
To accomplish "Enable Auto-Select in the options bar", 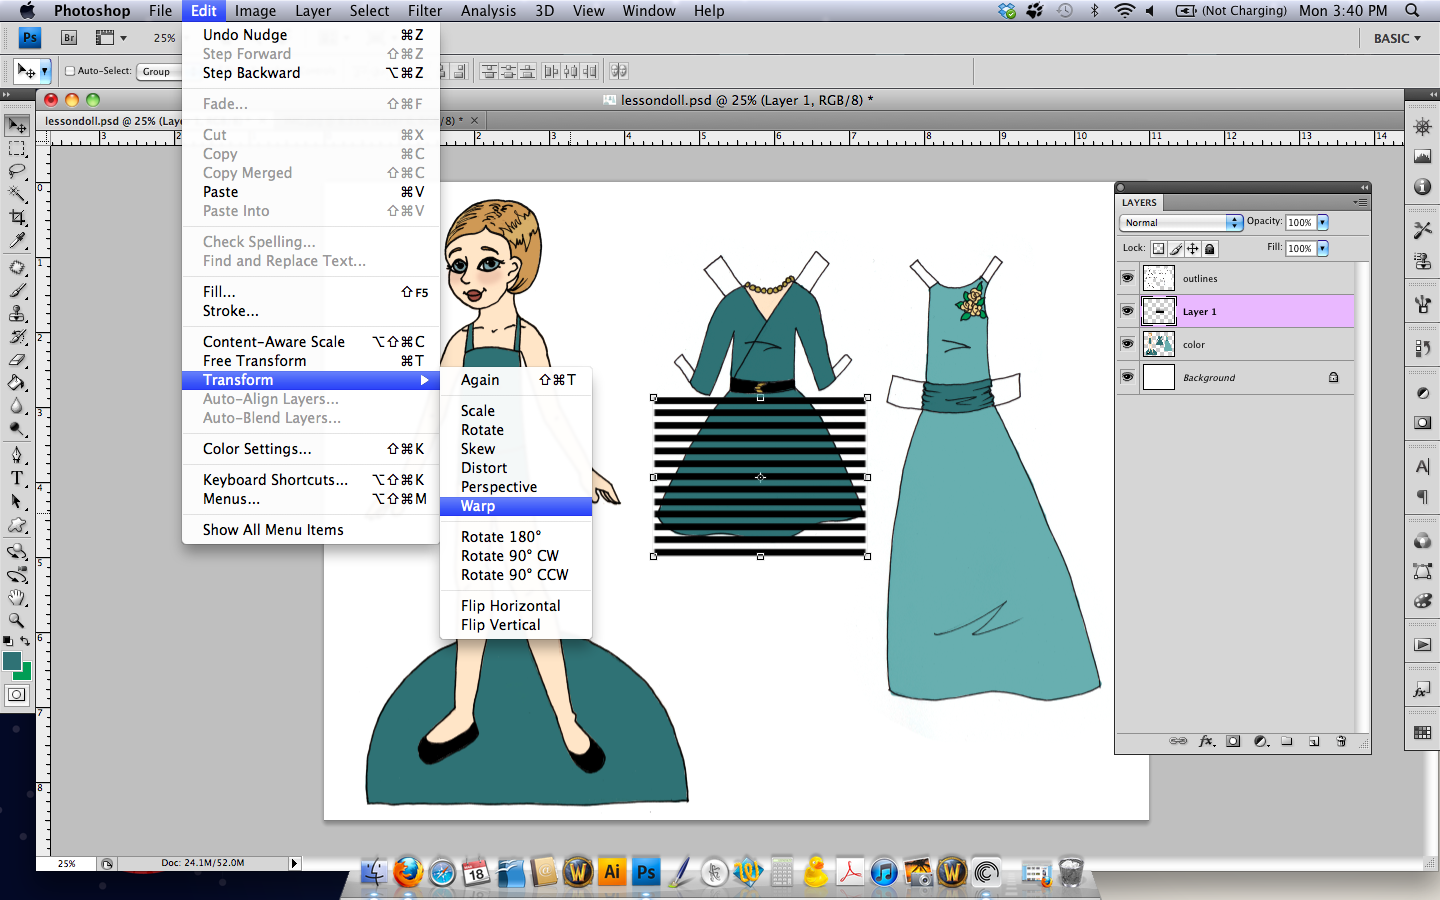I will click(x=69, y=71).
